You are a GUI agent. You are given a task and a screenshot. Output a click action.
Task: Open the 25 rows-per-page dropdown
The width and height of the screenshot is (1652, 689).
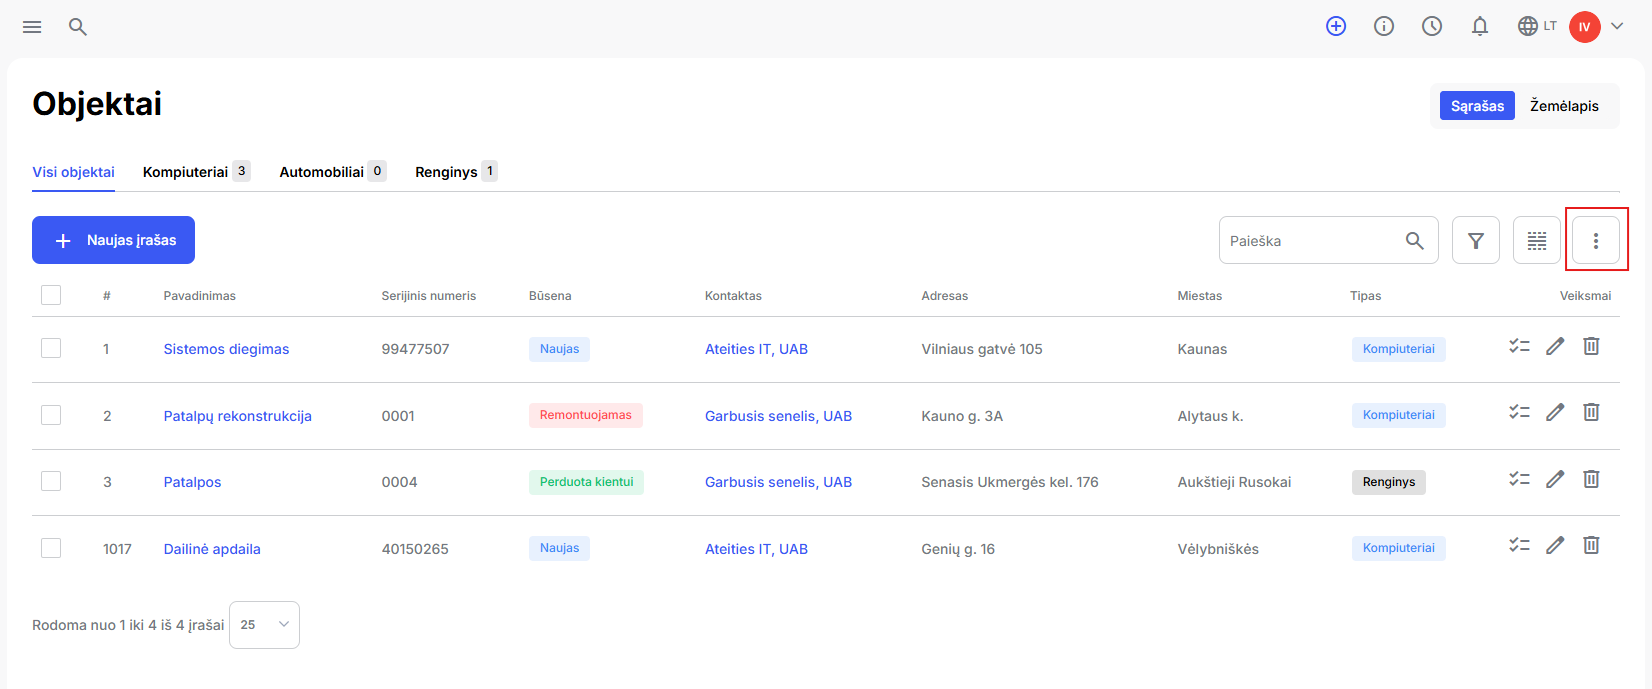click(264, 625)
